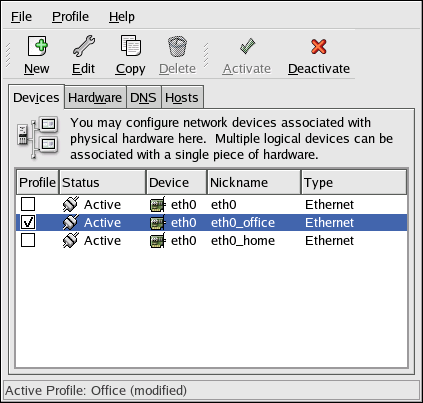Enable the profile checkbox for eth0
This screenshot has width=423, height=403.
(x=28, y=204)
